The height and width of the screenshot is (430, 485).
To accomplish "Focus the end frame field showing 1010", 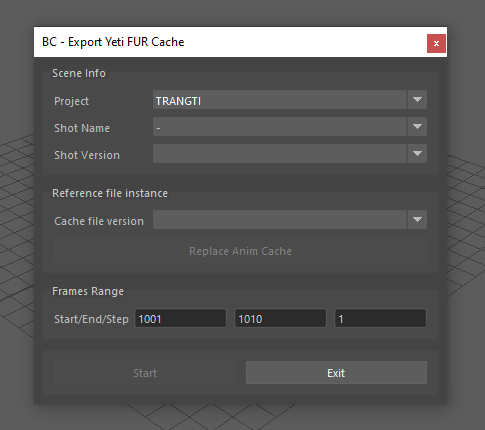I will point(280,318).
